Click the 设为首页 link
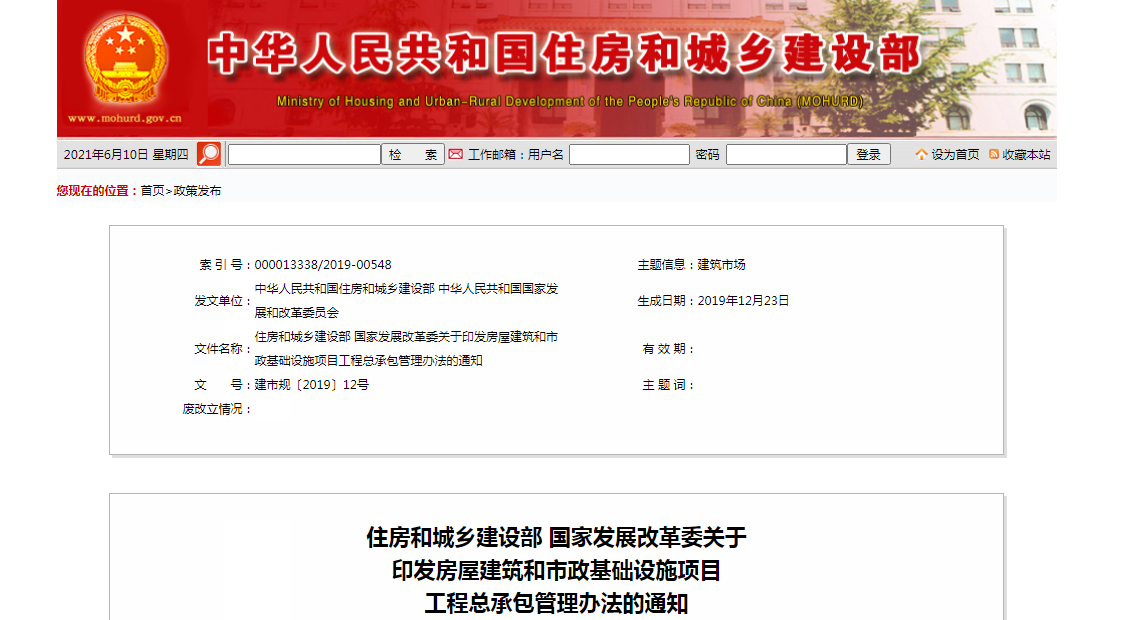 tap(955, 154)
